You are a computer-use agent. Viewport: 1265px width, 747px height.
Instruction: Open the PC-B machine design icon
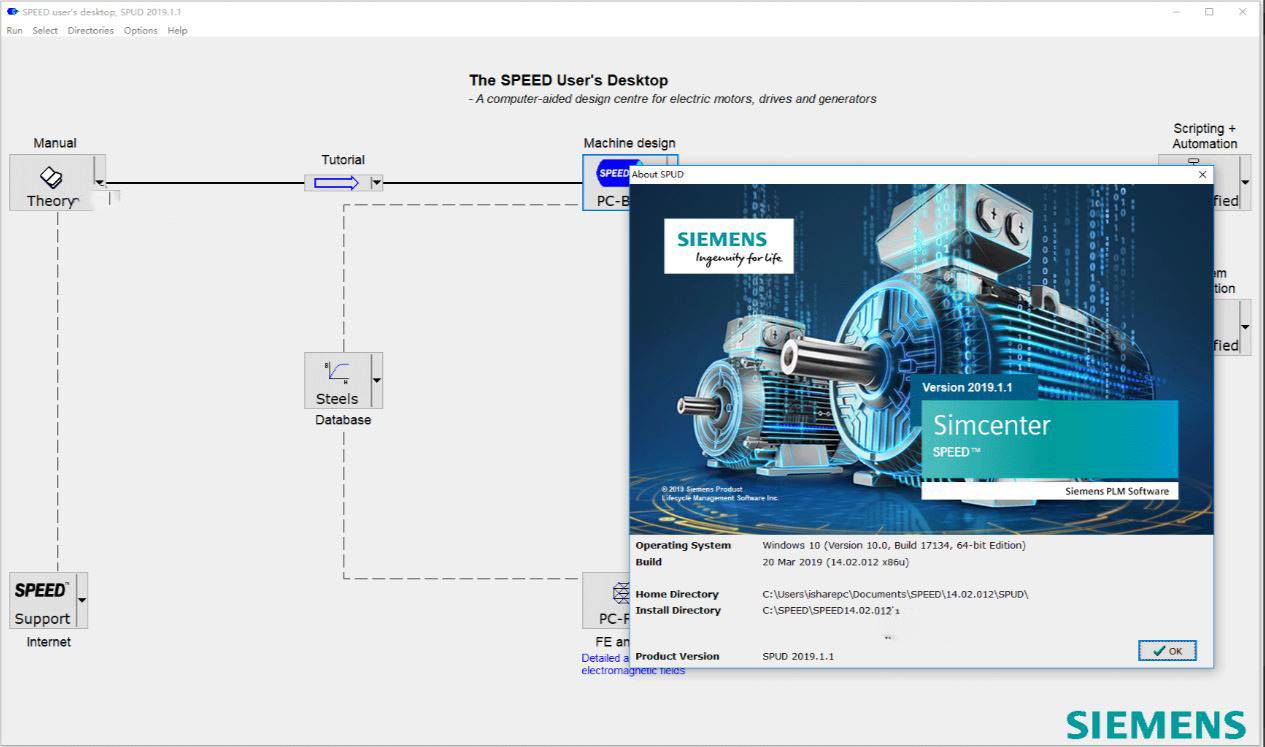[x=606, y=182]
